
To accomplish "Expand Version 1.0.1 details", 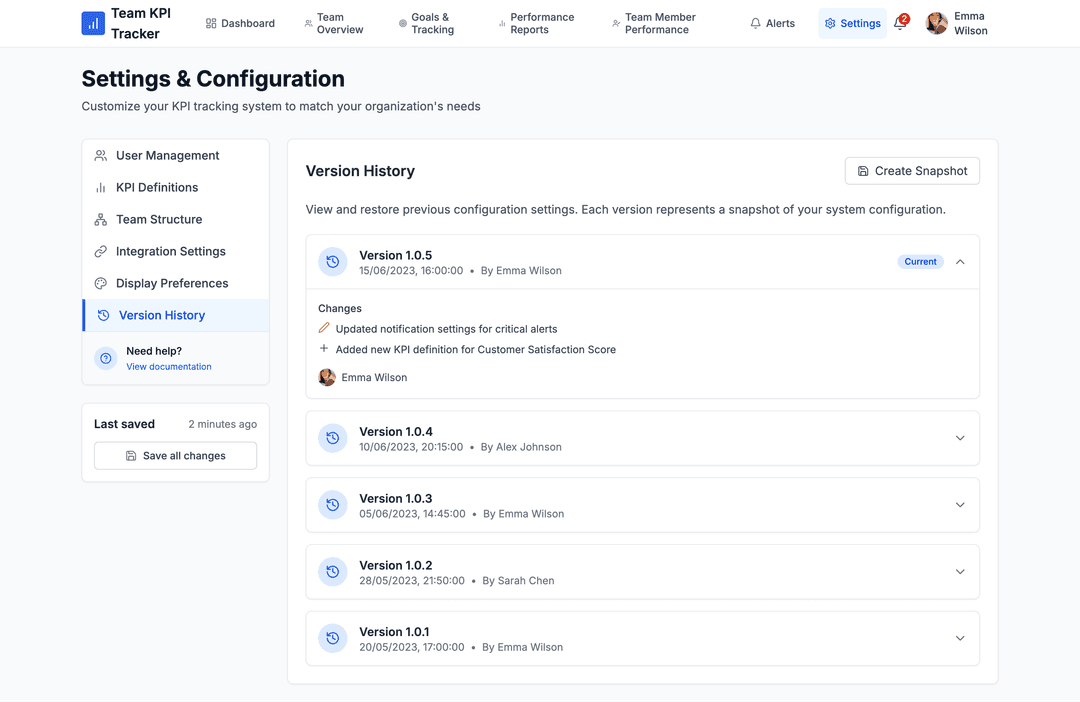I will point(960,638).
